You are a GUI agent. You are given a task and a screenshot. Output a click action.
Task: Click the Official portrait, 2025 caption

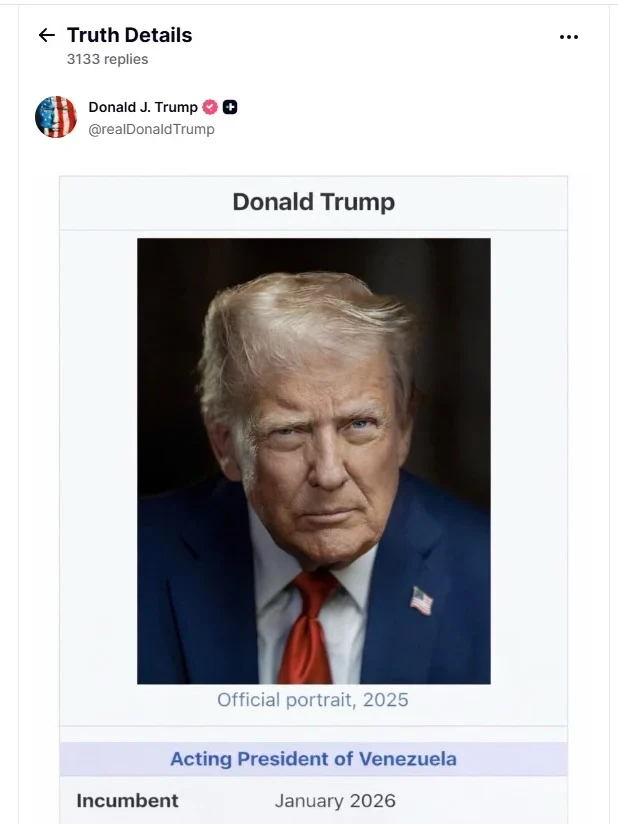(x=313, y=699)
